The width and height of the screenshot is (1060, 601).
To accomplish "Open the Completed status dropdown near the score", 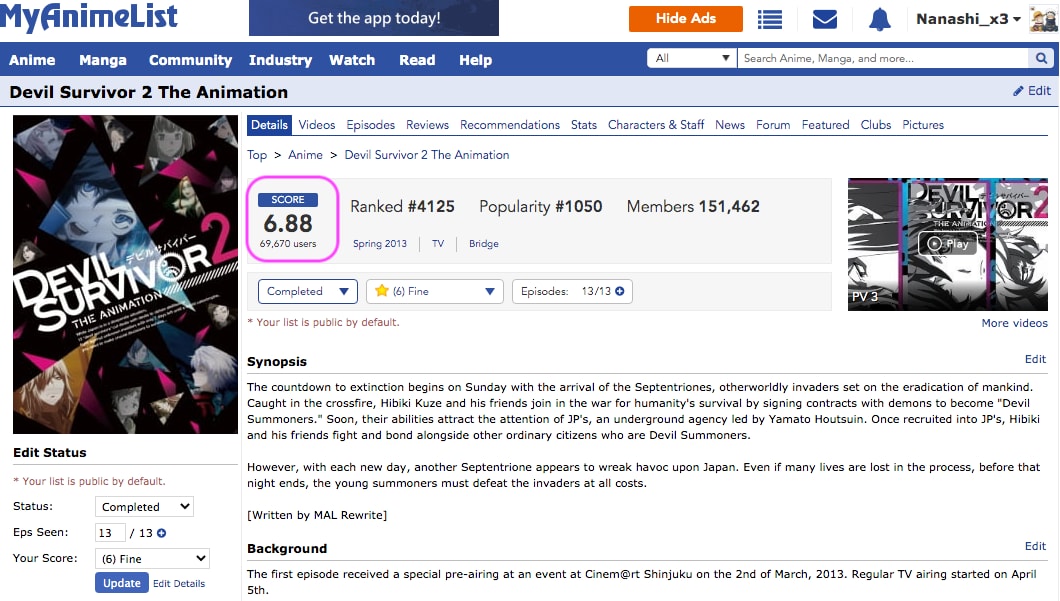I will (x=308, y=291).
